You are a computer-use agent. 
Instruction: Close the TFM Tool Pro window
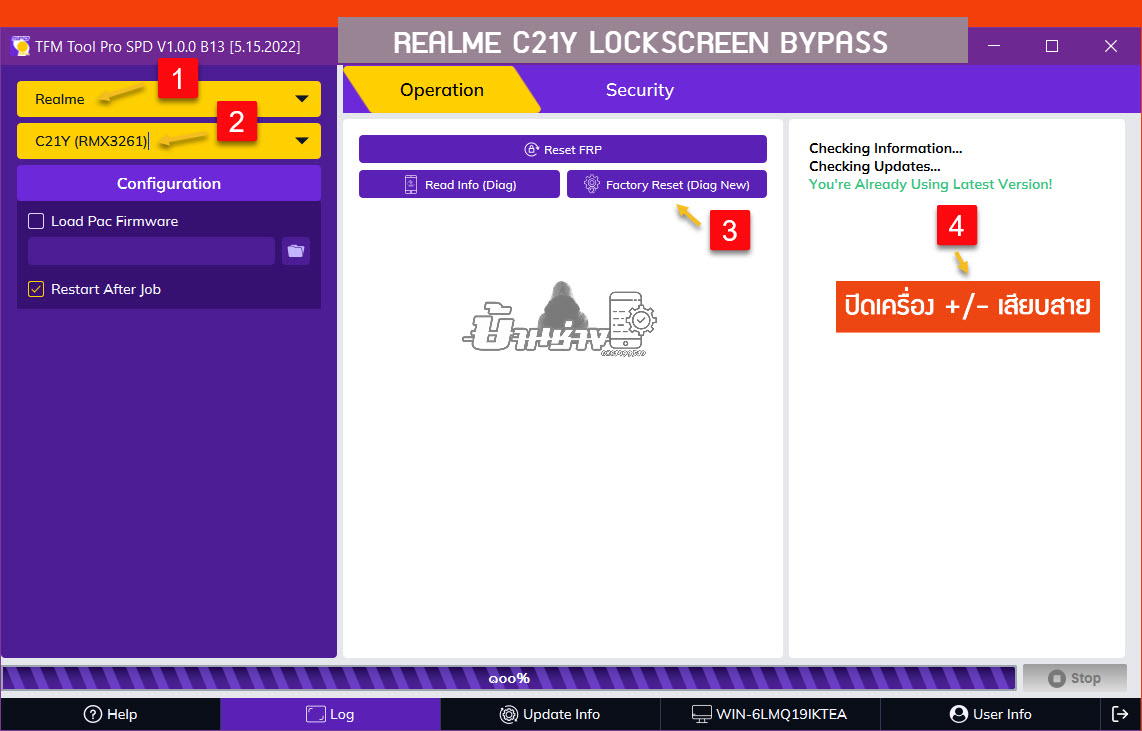[1111, 46]
